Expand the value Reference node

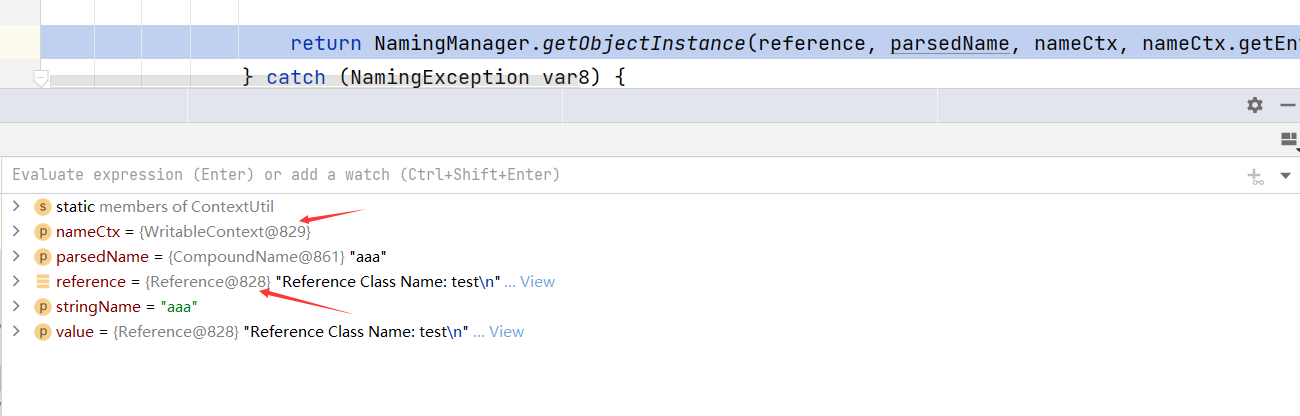[15, 332]
